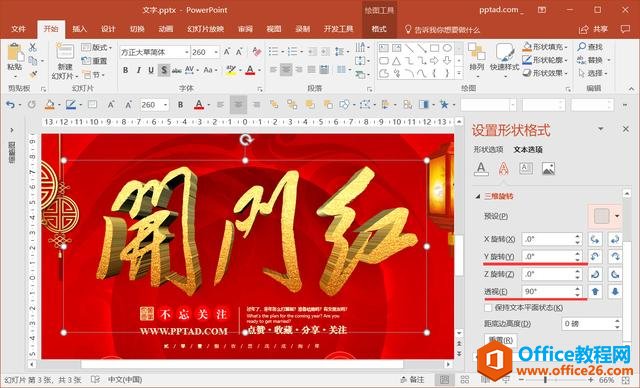
Task: Open the font name dropdown
Action: 187,52
